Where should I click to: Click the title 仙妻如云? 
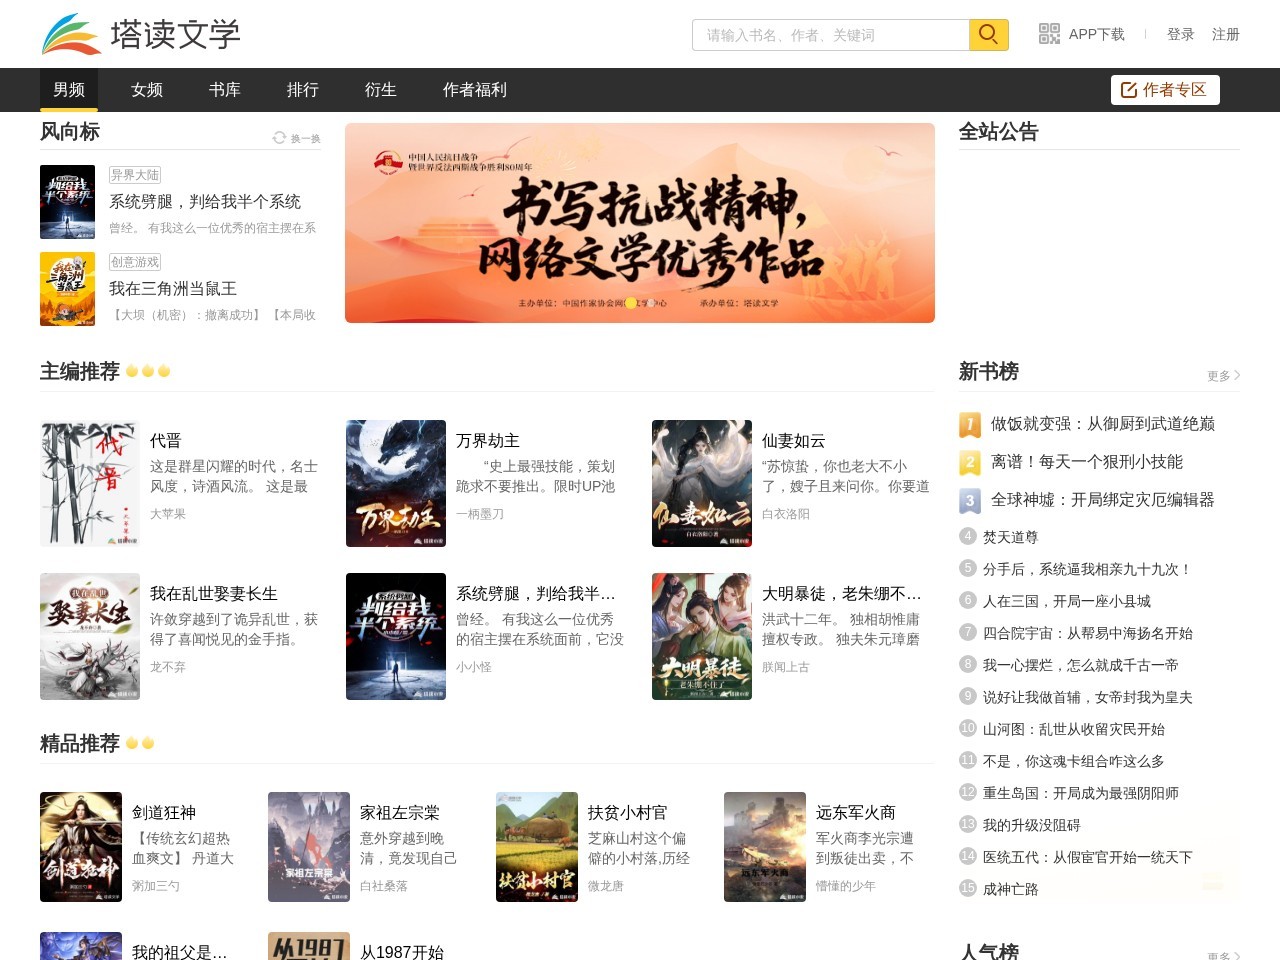[x=794, y=441]
